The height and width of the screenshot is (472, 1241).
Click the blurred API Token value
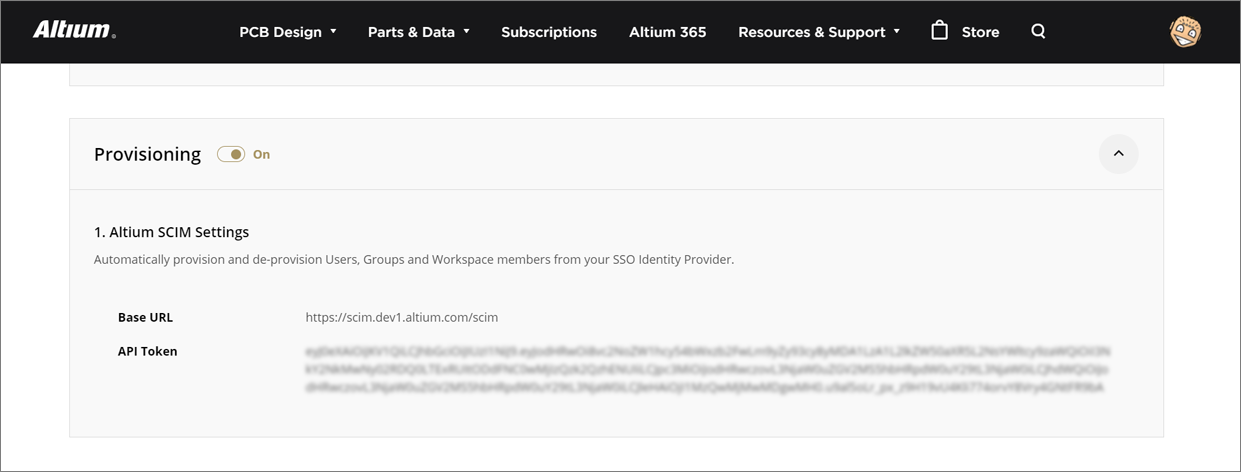pyautogui.click(x=707, y=369)
